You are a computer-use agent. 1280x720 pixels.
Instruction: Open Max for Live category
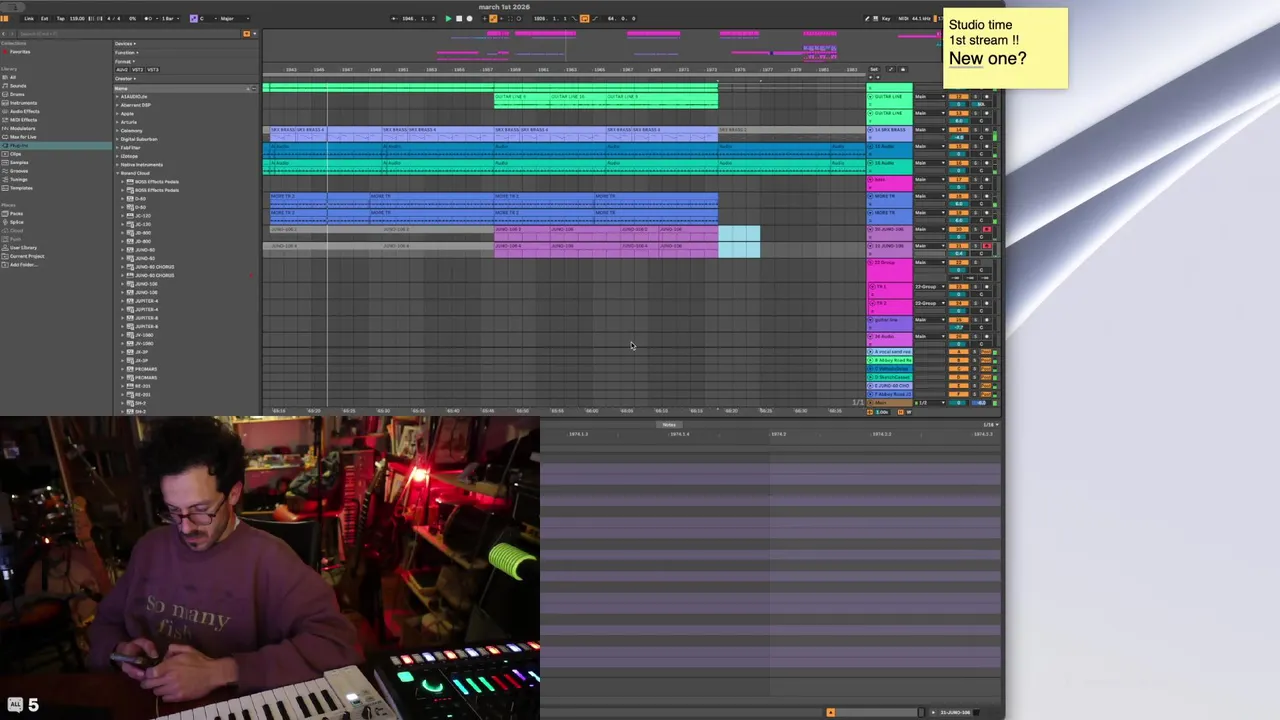(23, 137)
